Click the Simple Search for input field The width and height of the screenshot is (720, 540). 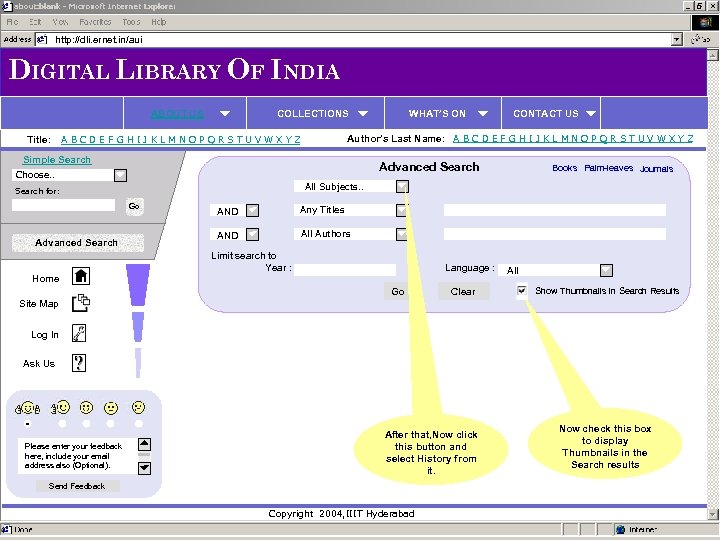(64, 205)
